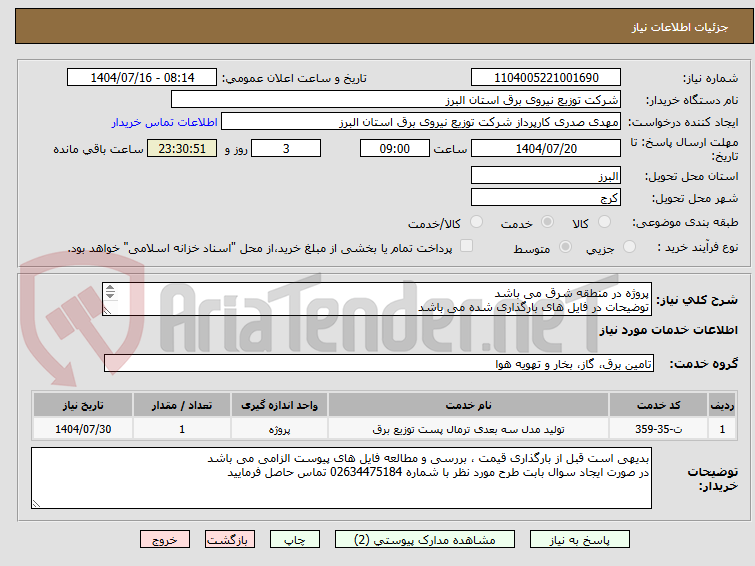This screenshot has width=755, height=566.
Task: Click the unit cell پروژه
Action: [279, 429]
